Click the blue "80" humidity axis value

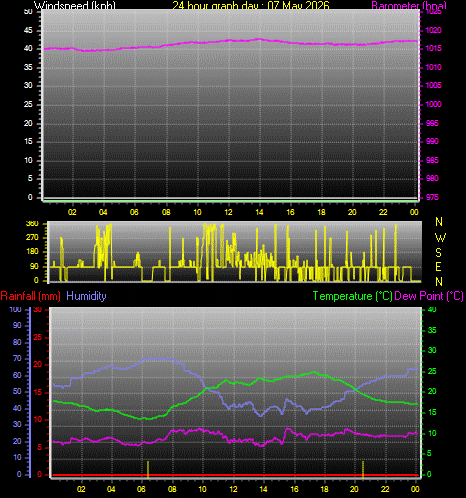coord(17,342)
